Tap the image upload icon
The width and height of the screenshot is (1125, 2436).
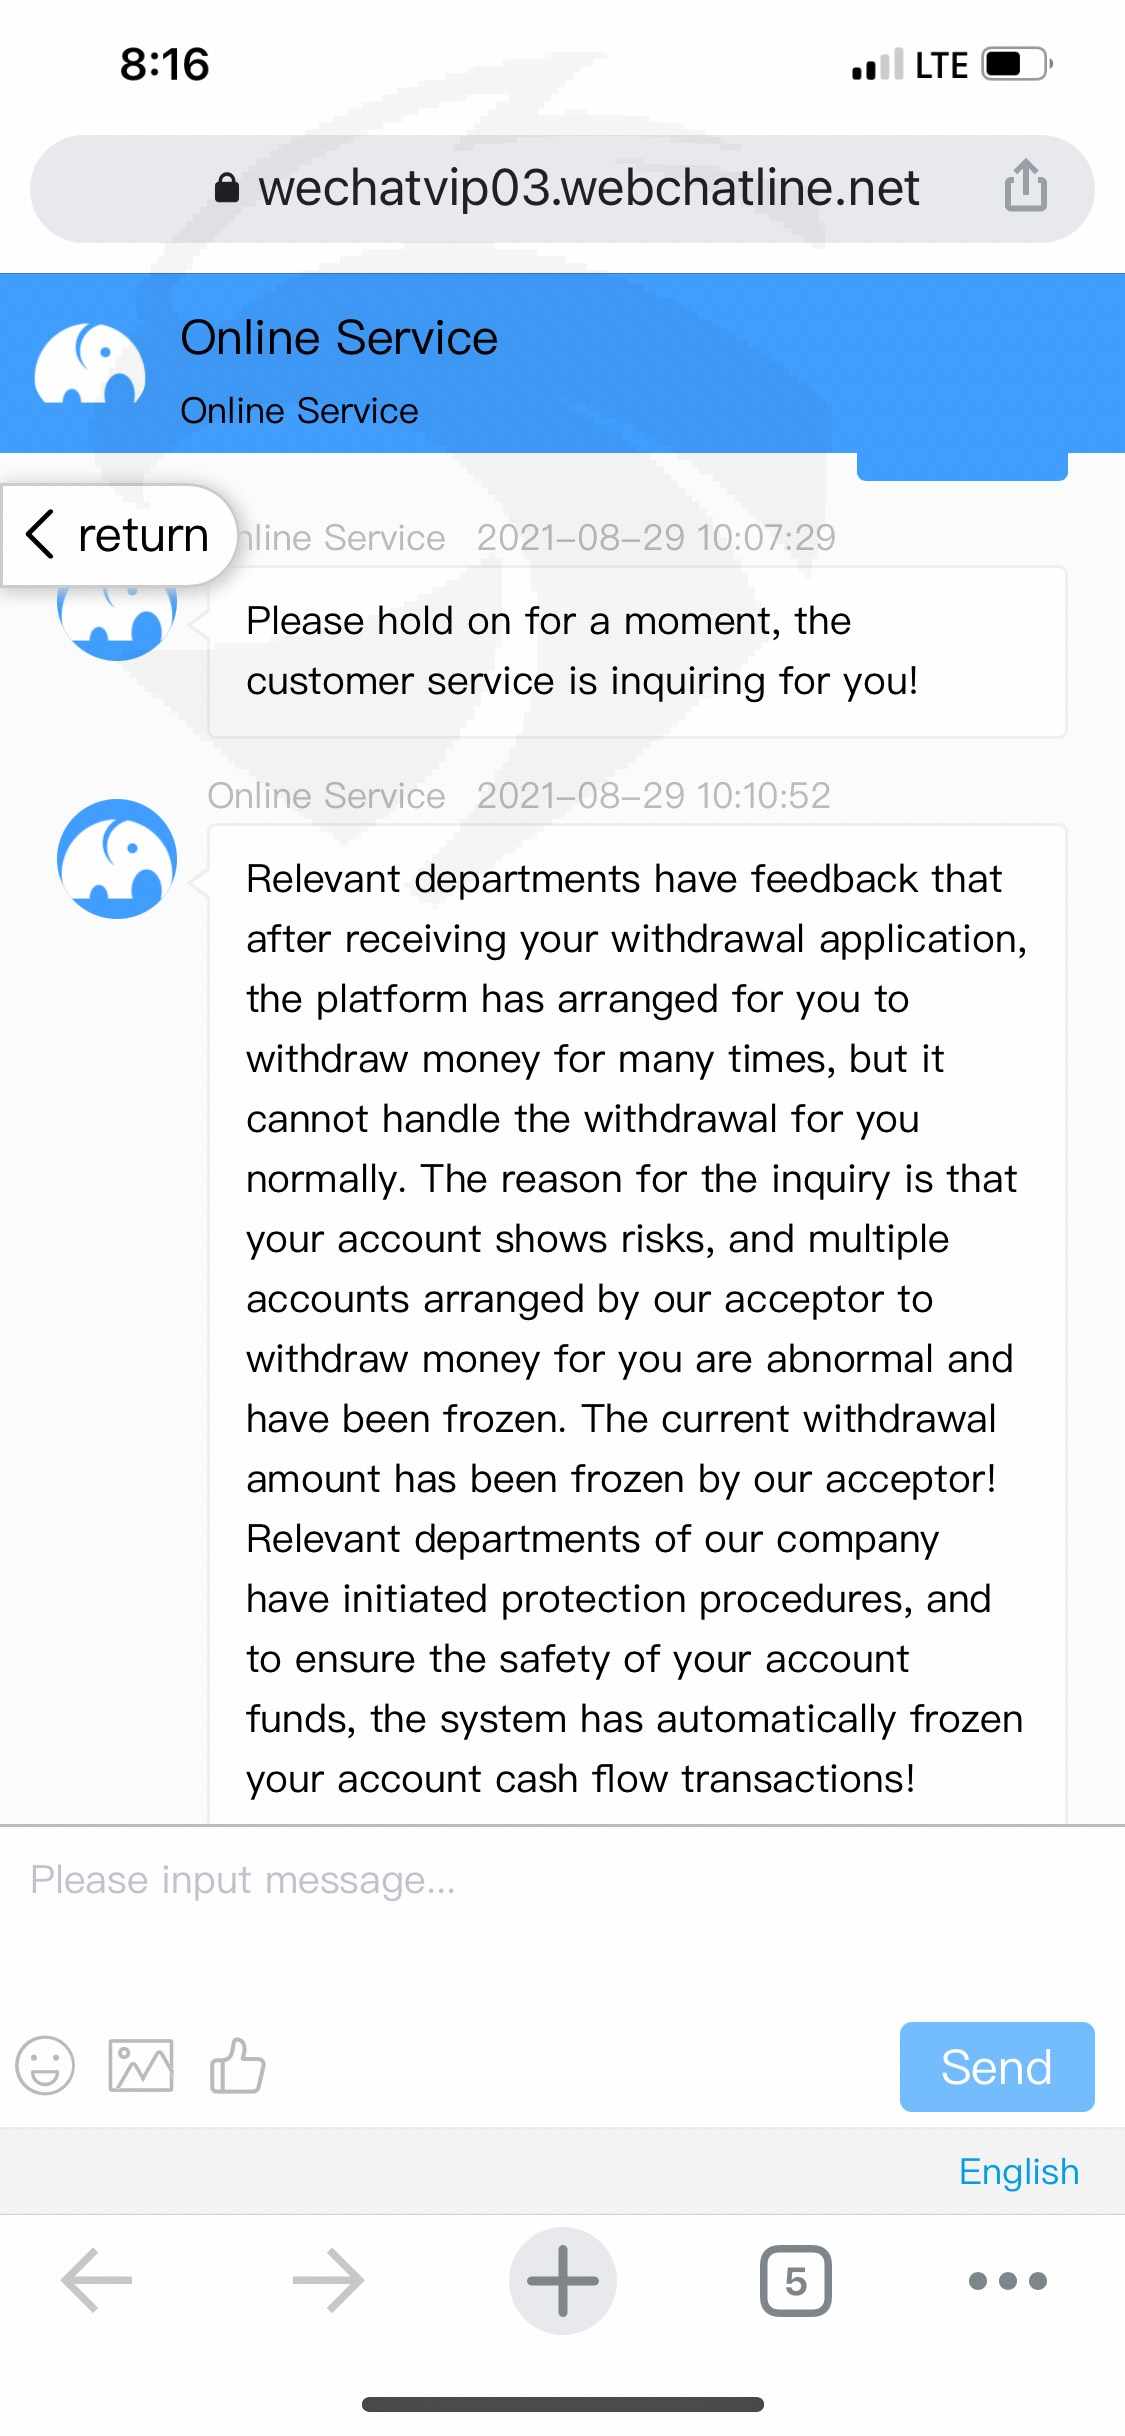tap(141, 2066)
